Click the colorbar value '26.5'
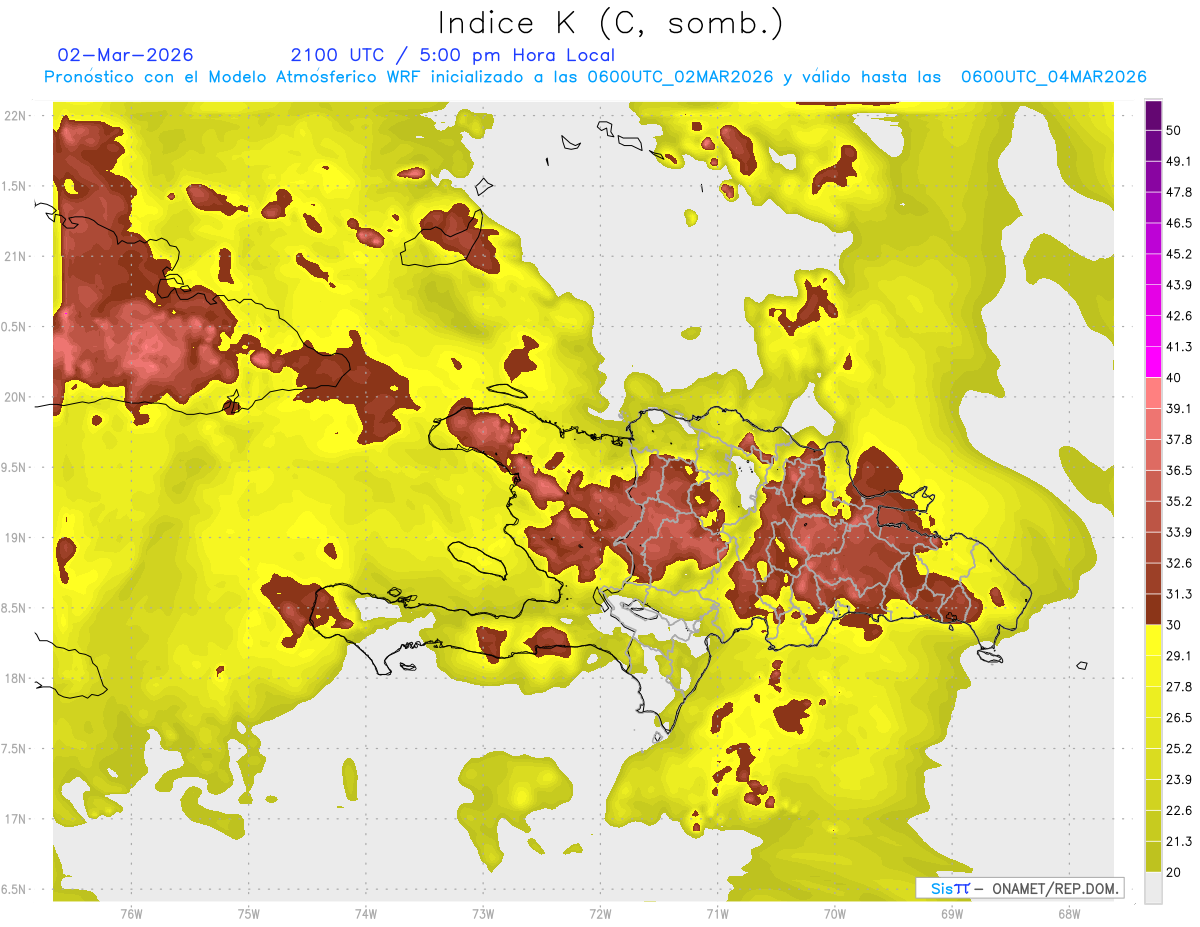This screenshot has height=927, width=1200. (1178, 718)
